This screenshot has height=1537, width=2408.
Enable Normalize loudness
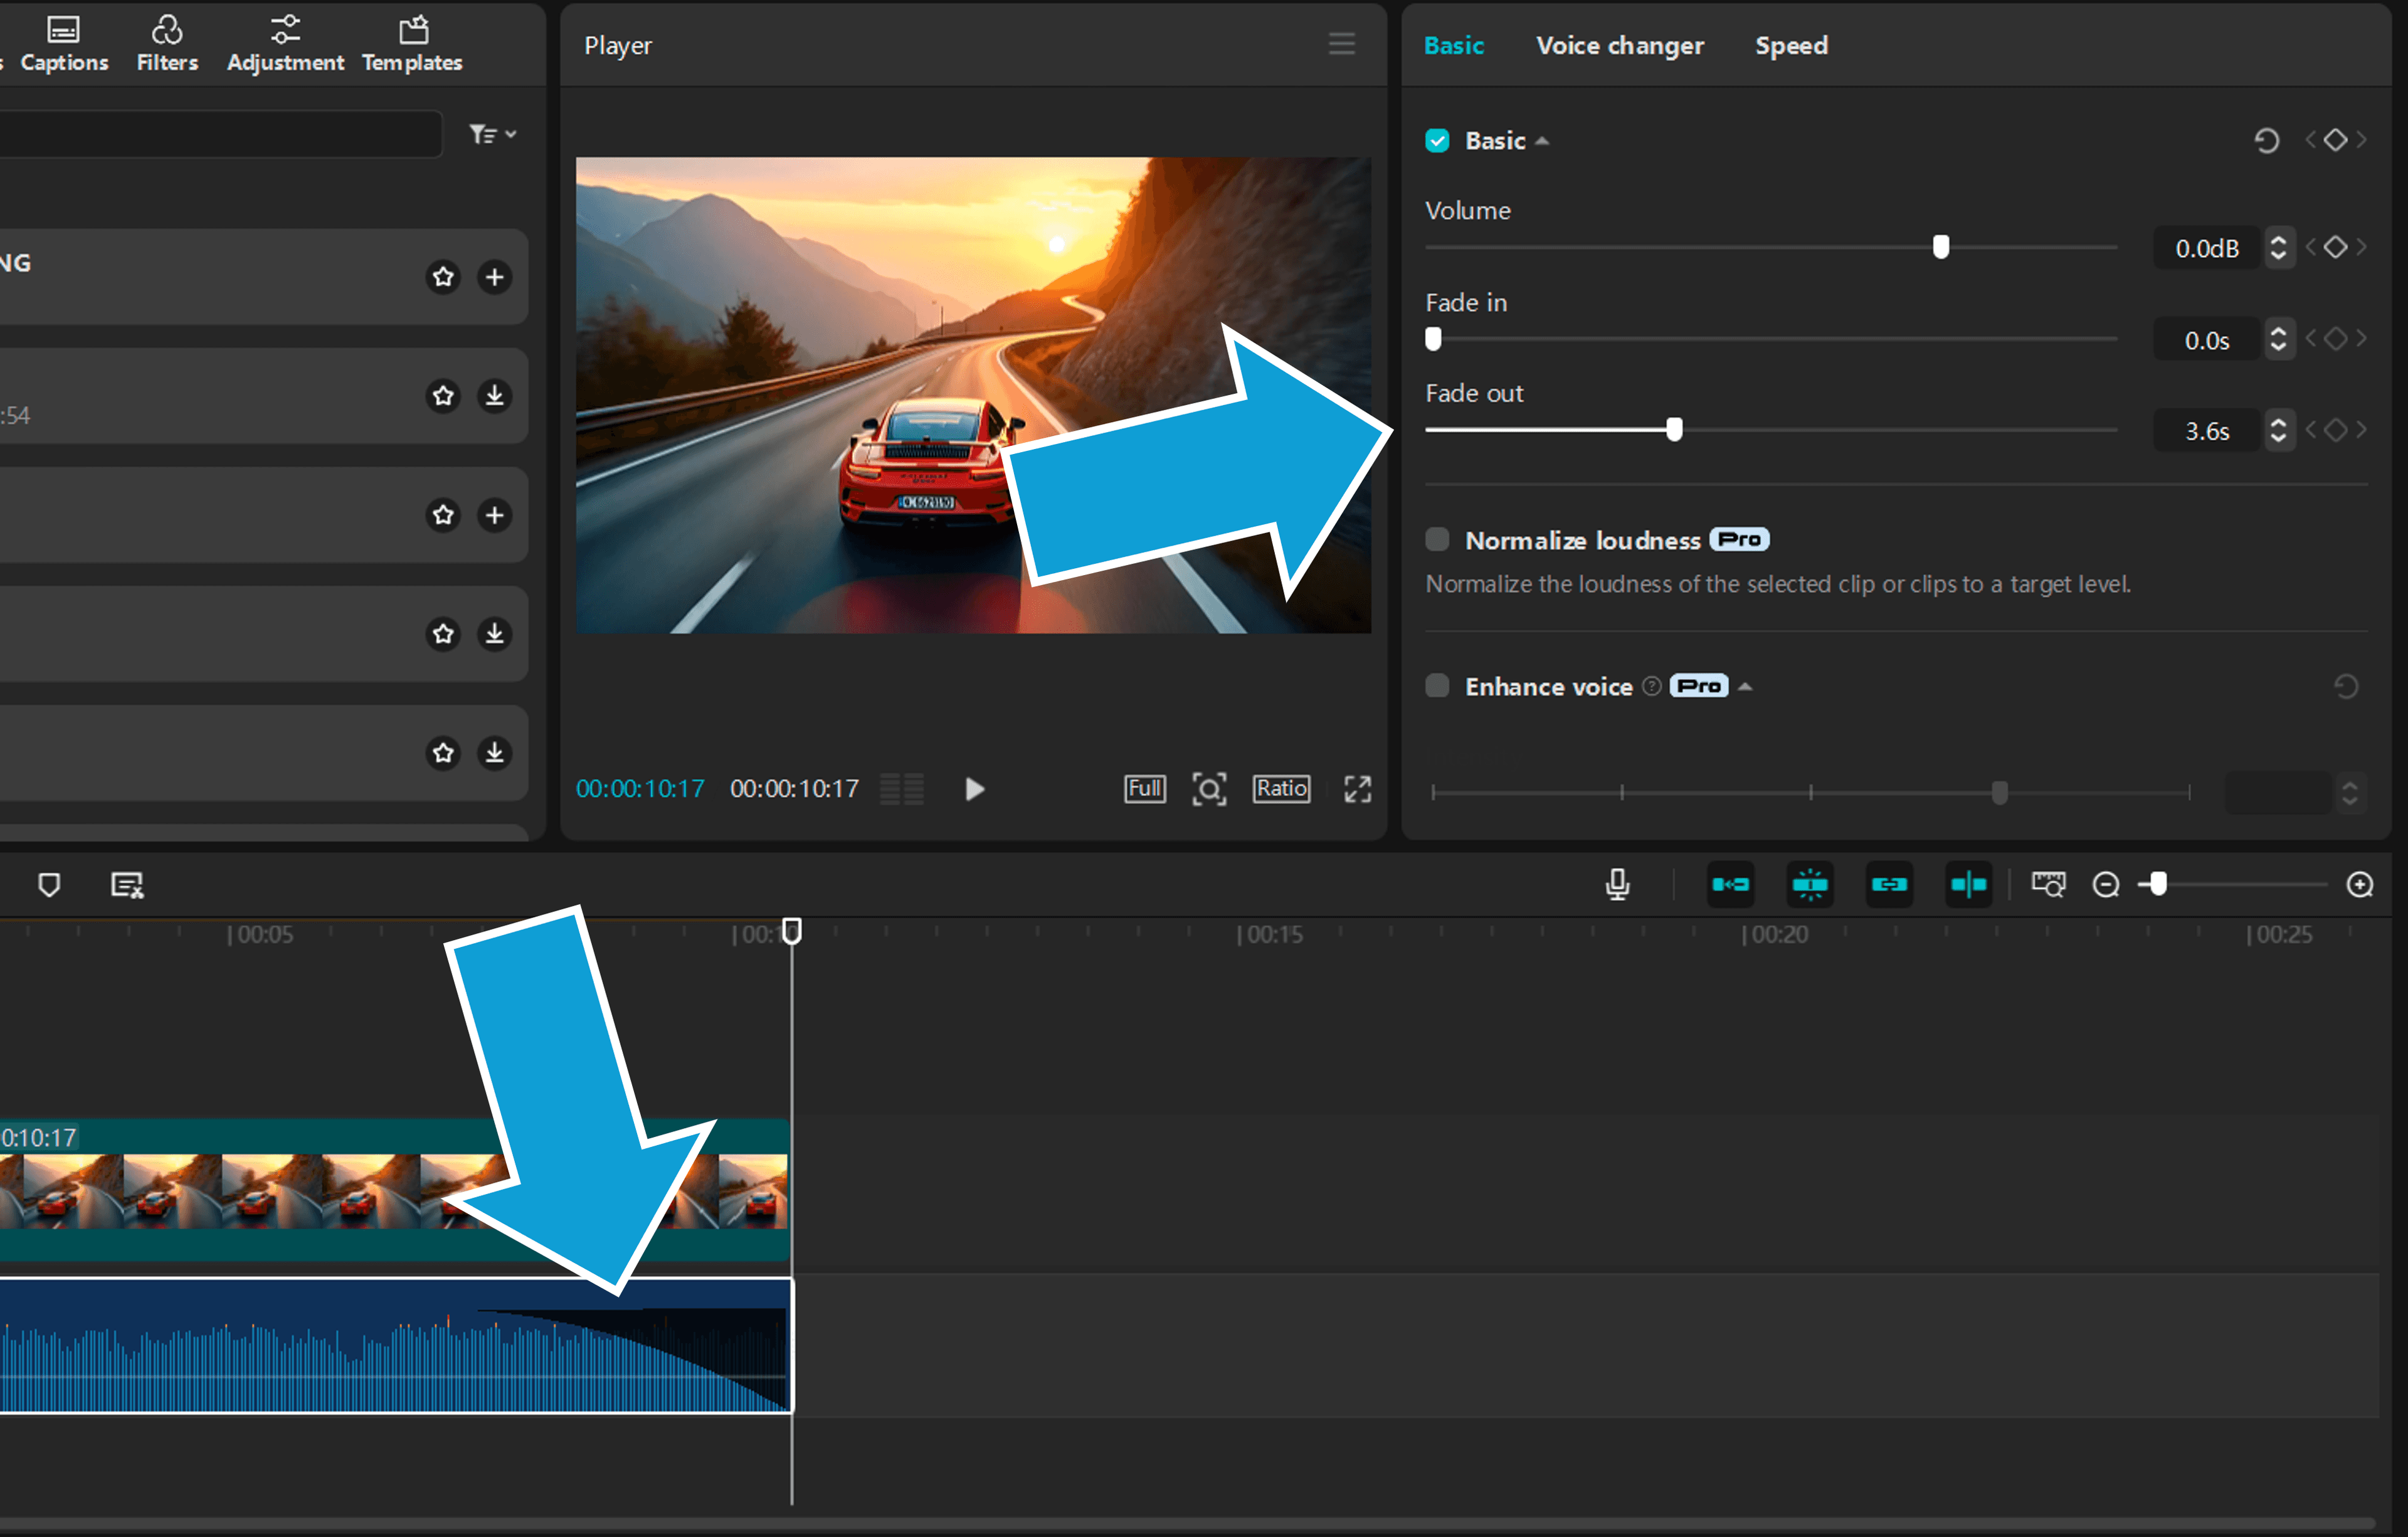point(1437,539)
